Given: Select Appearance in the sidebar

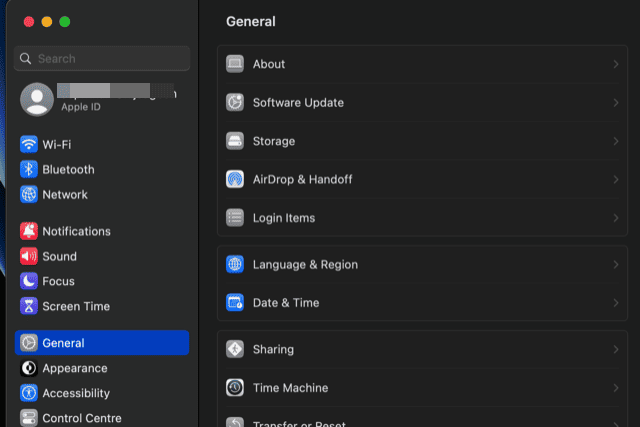Looking at the screenshot, I should [74, 368].
